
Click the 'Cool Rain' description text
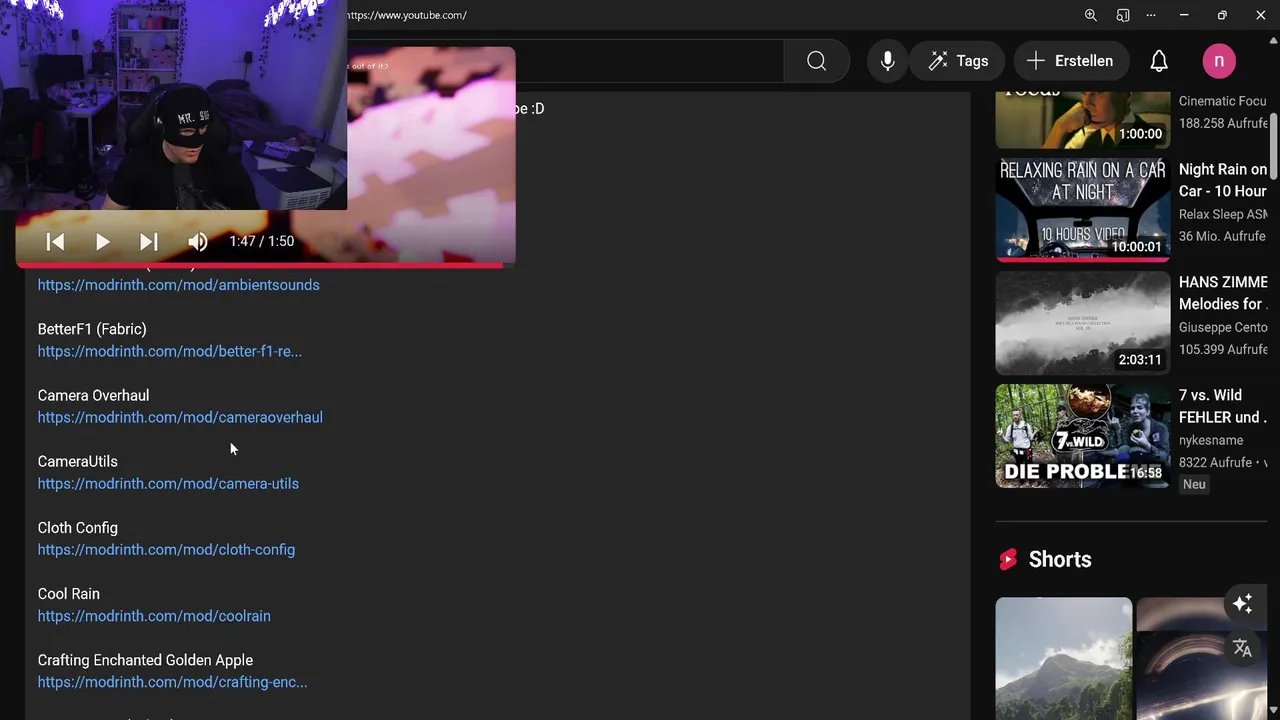click(x=69, y=594)
